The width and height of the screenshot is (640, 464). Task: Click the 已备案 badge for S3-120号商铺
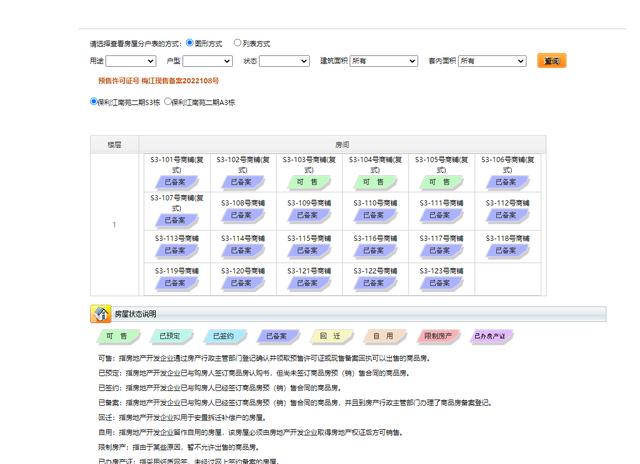point(242,283)
